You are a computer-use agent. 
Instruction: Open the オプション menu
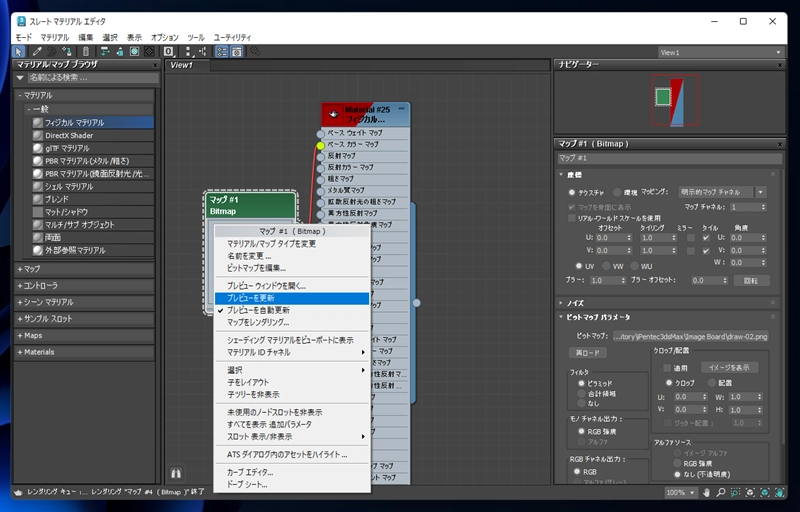[164, 37]
